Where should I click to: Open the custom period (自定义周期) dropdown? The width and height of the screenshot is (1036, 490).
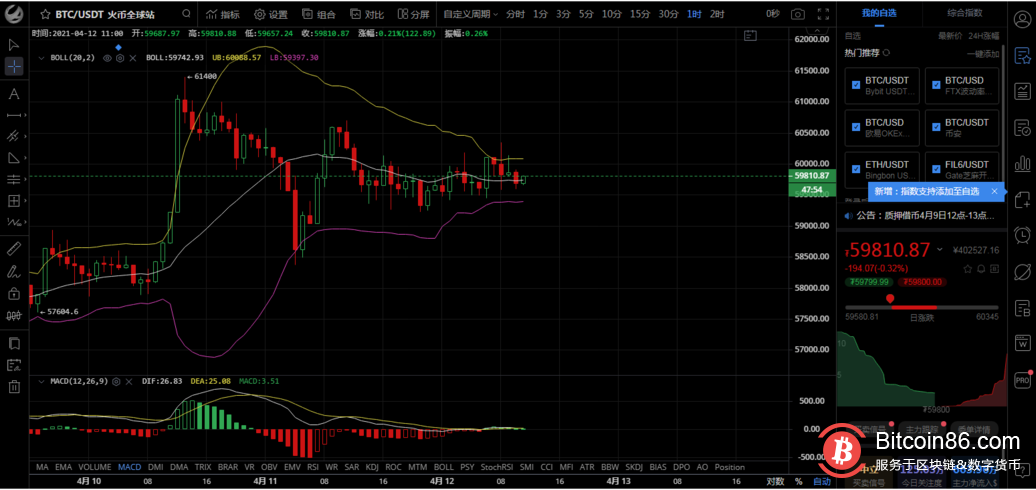coord(469,15)
